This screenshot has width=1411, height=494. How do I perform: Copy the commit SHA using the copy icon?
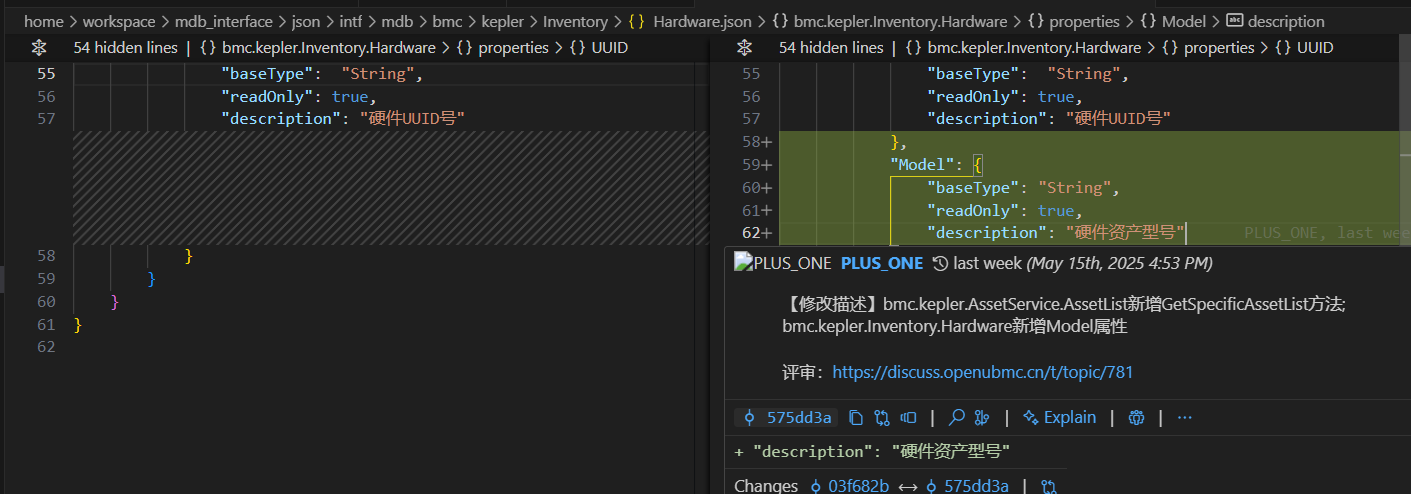(x=855, y=418)
